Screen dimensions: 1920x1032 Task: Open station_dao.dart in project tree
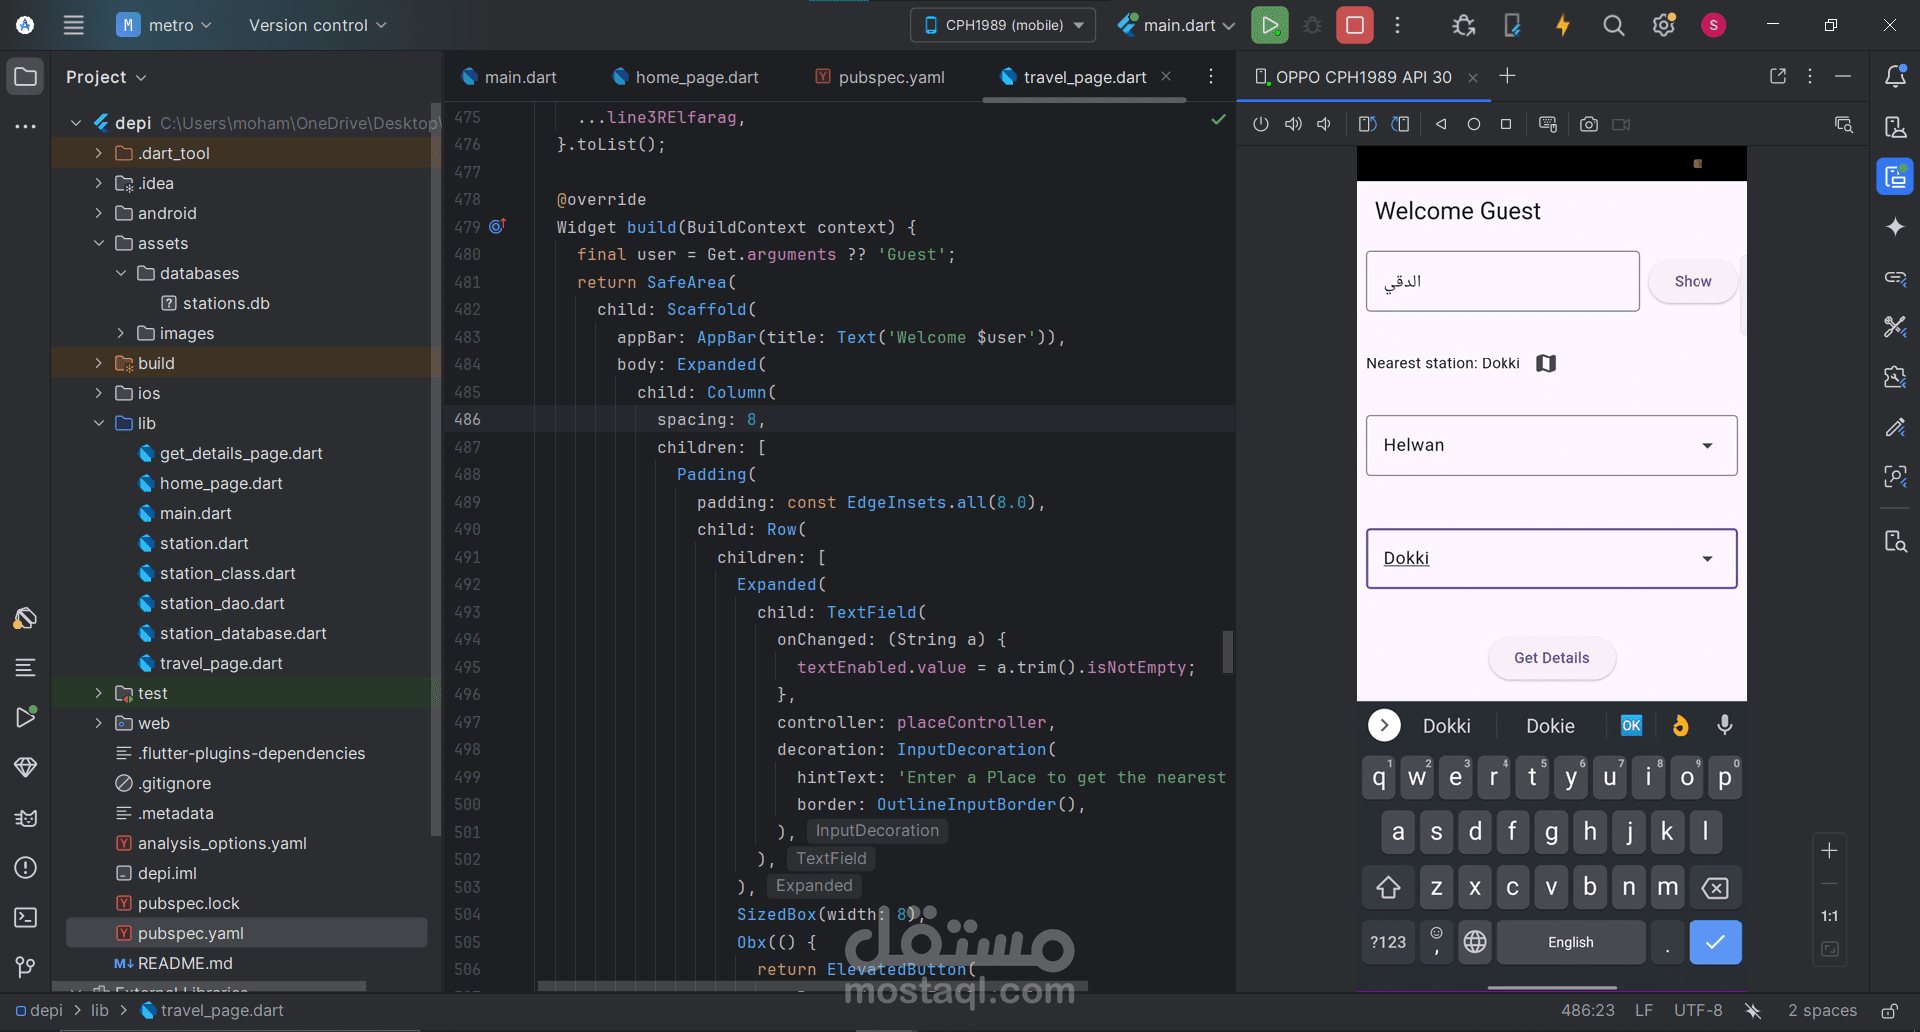222,603
